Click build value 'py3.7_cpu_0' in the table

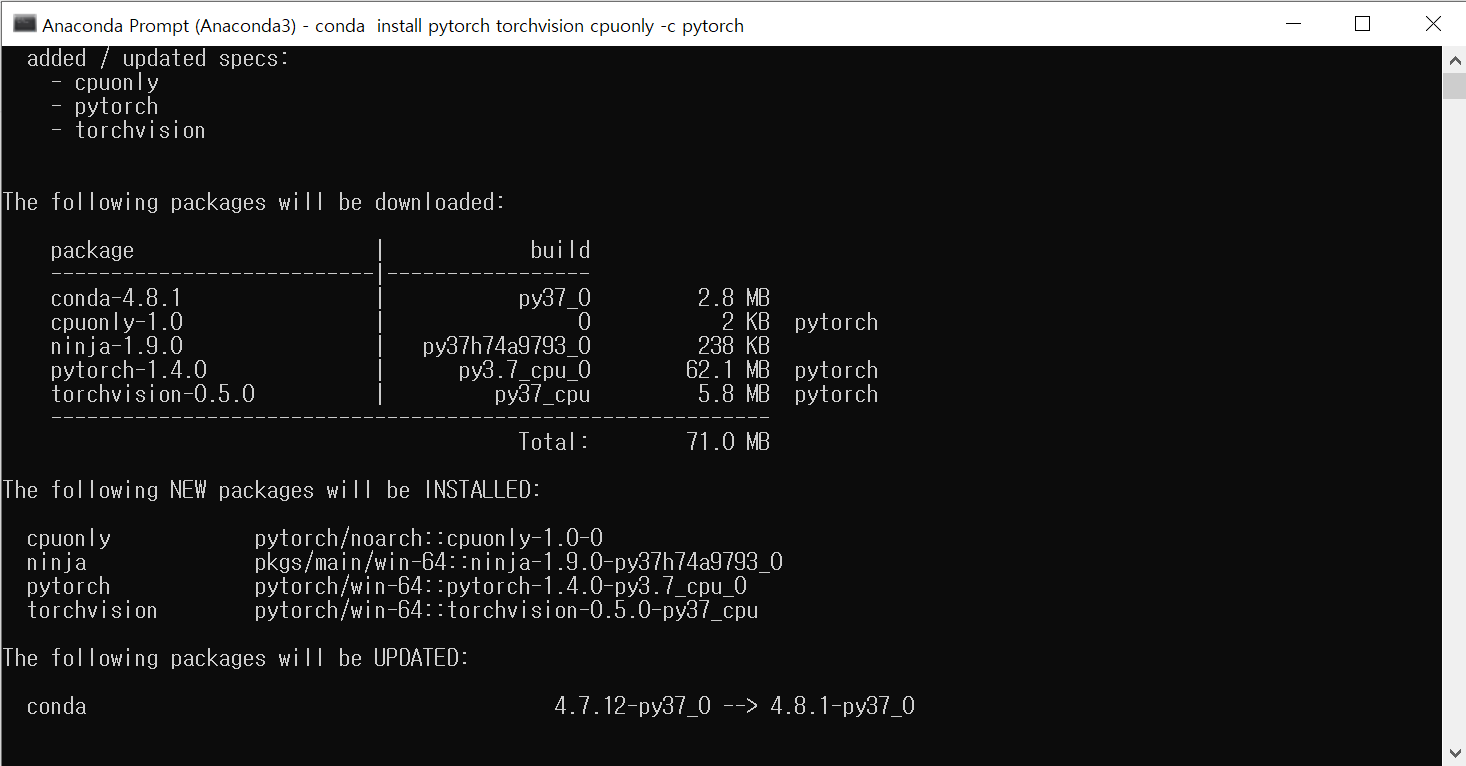(525, 371)
